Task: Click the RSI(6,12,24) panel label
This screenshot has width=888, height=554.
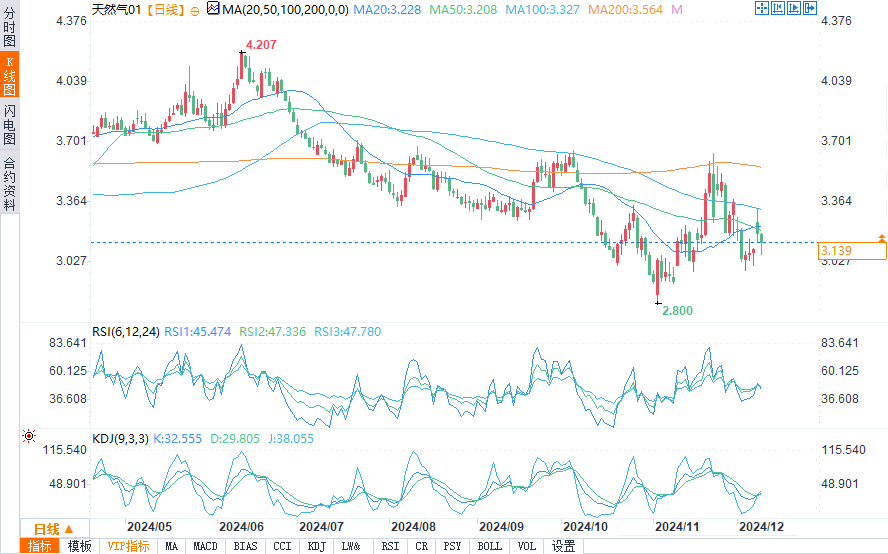Action: [126, 332]
